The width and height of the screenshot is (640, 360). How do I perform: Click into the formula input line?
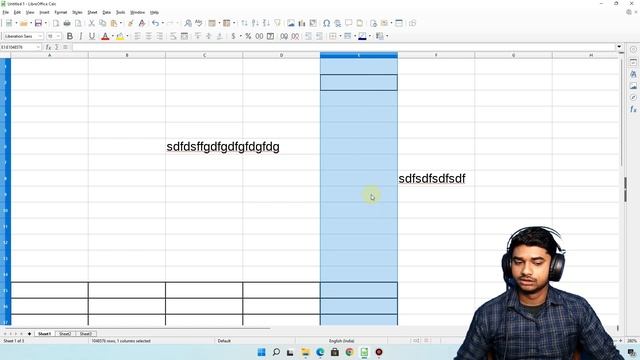(x=344, y=47)
